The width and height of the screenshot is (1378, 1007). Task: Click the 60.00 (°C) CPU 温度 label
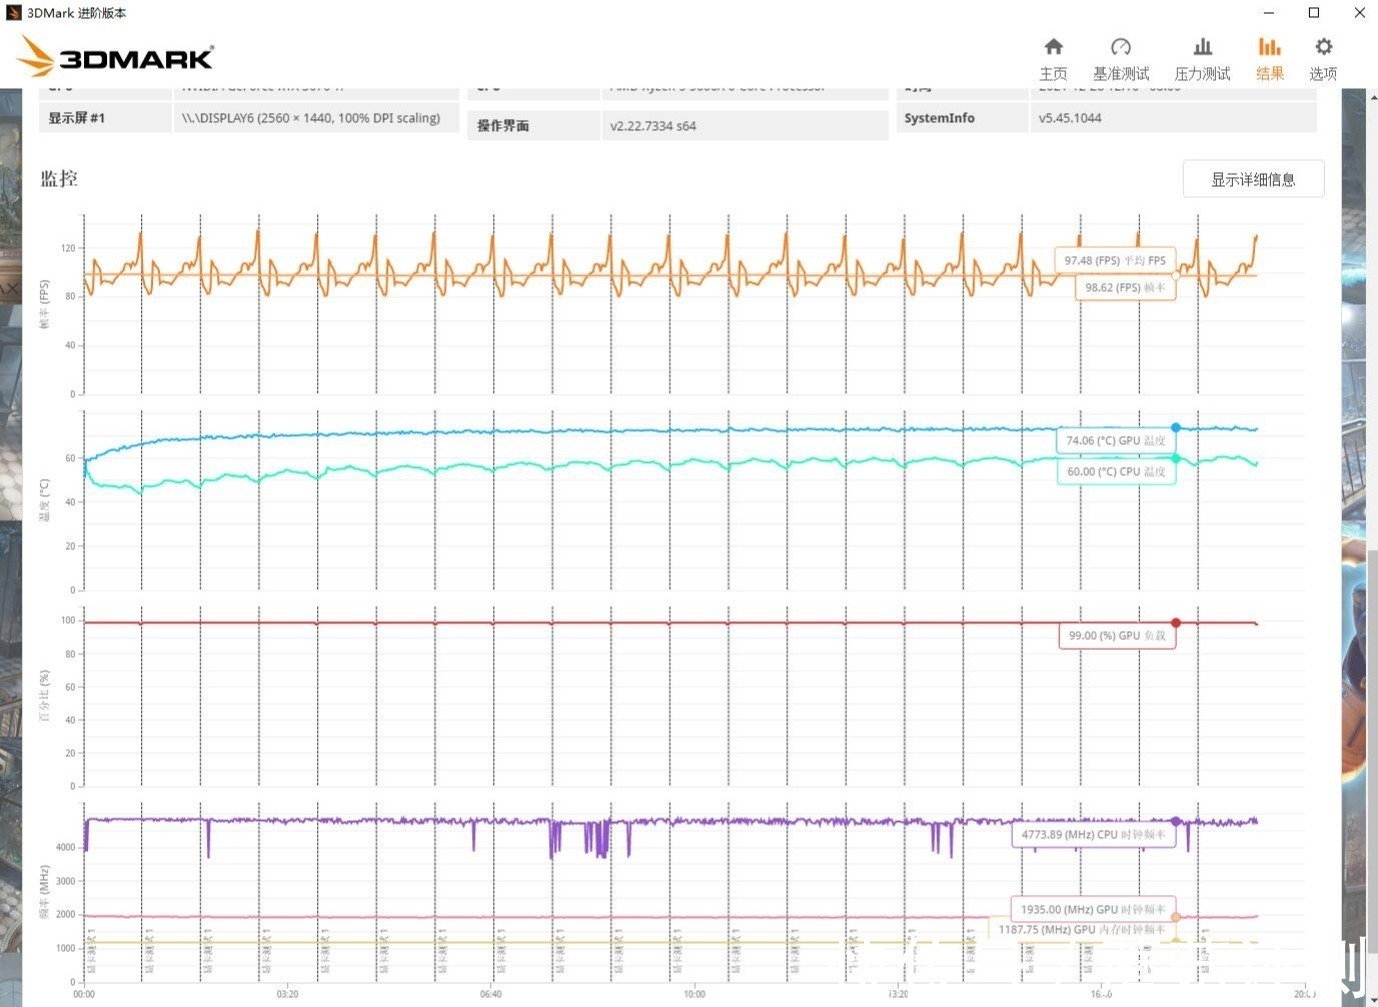tap(1116, 471)
